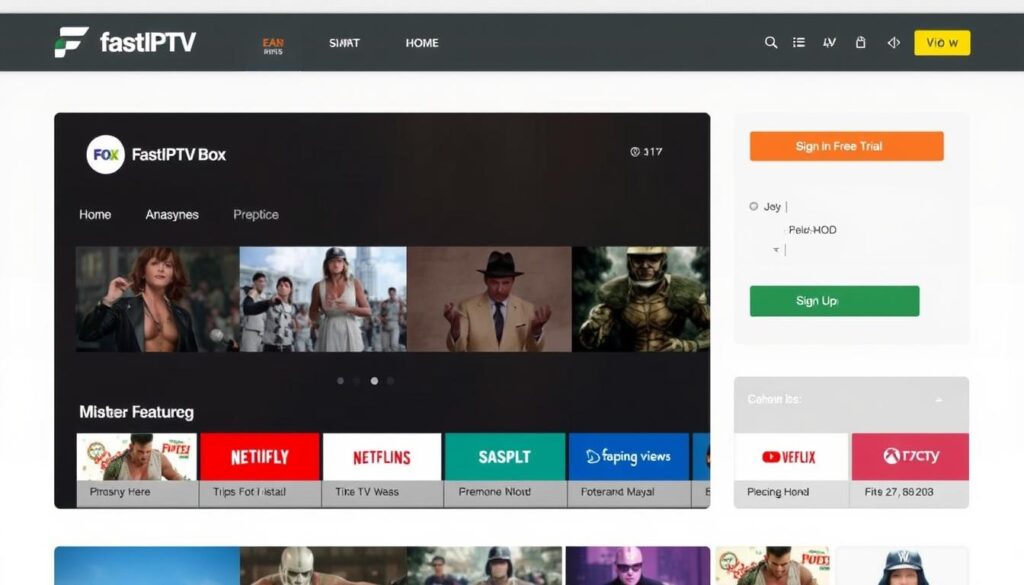Click the code/developer icon near View button
The height and width of the screenshot is (585, 1024).
click(x=892, y=43)
